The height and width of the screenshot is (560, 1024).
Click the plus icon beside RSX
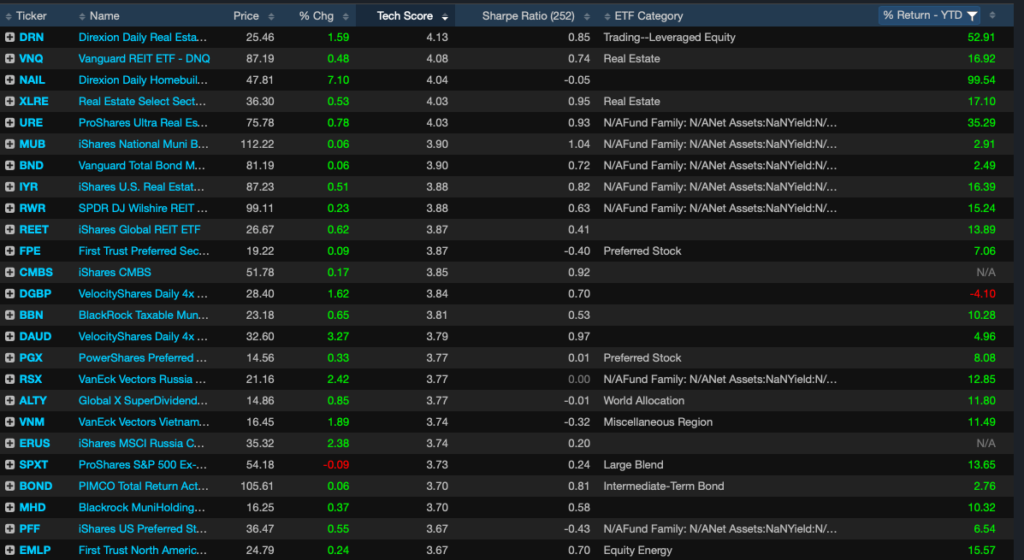[10, 379]
